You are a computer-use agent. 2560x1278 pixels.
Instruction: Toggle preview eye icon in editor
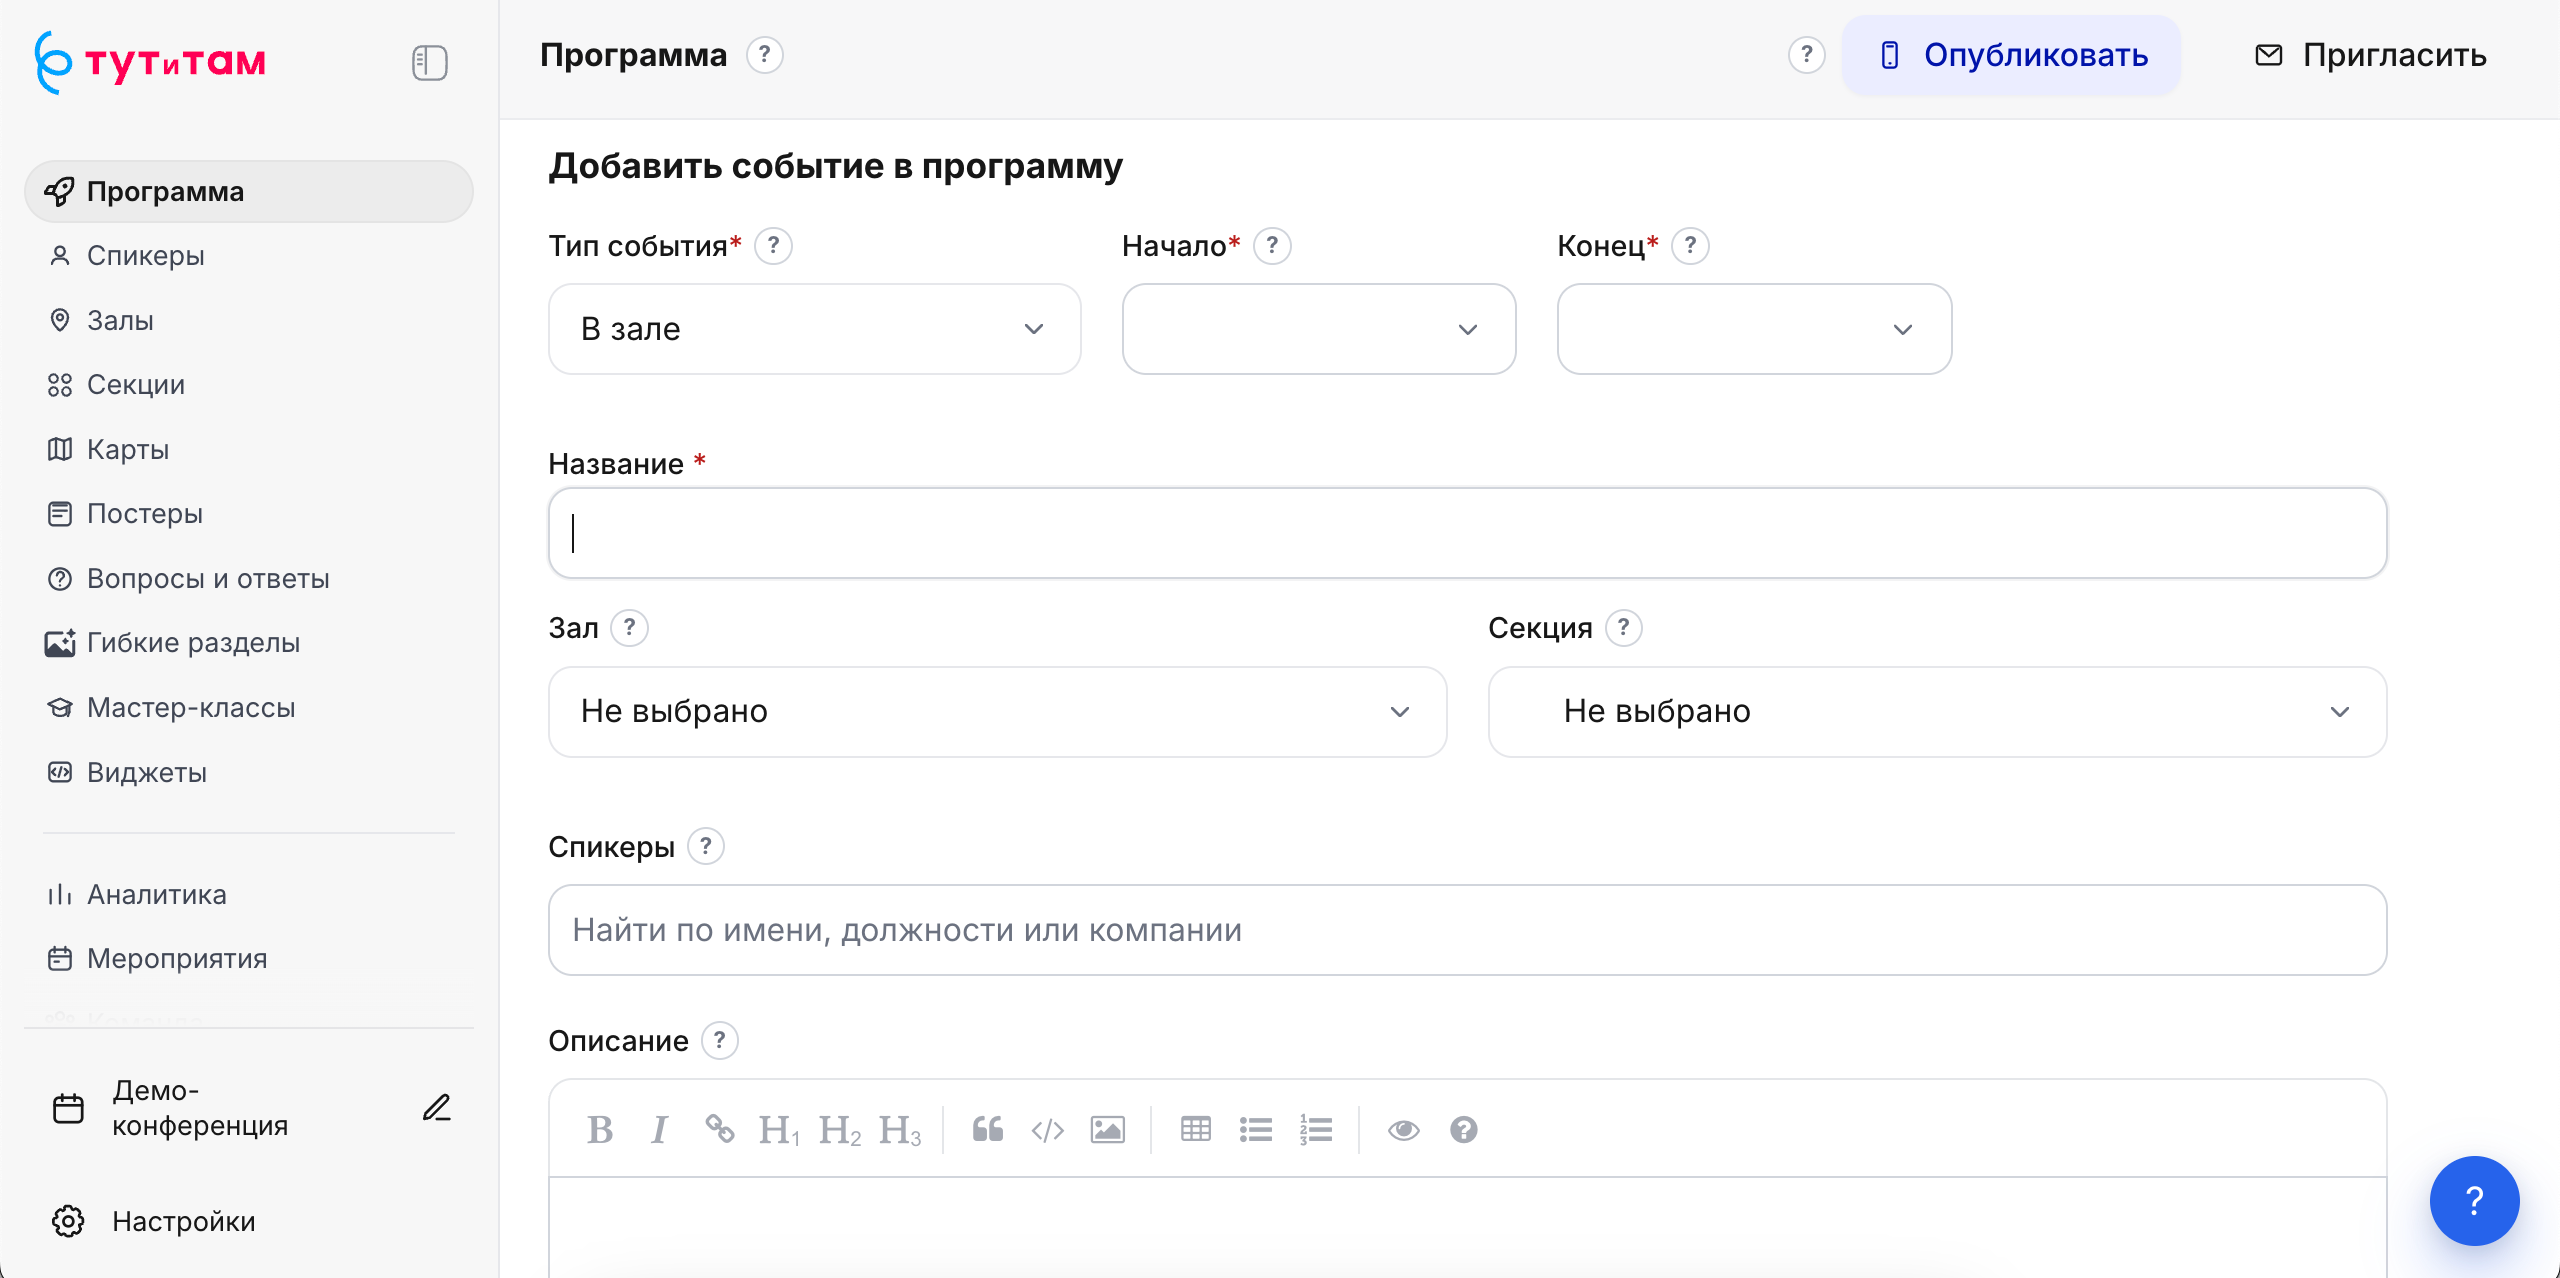pos(1404,1130)
